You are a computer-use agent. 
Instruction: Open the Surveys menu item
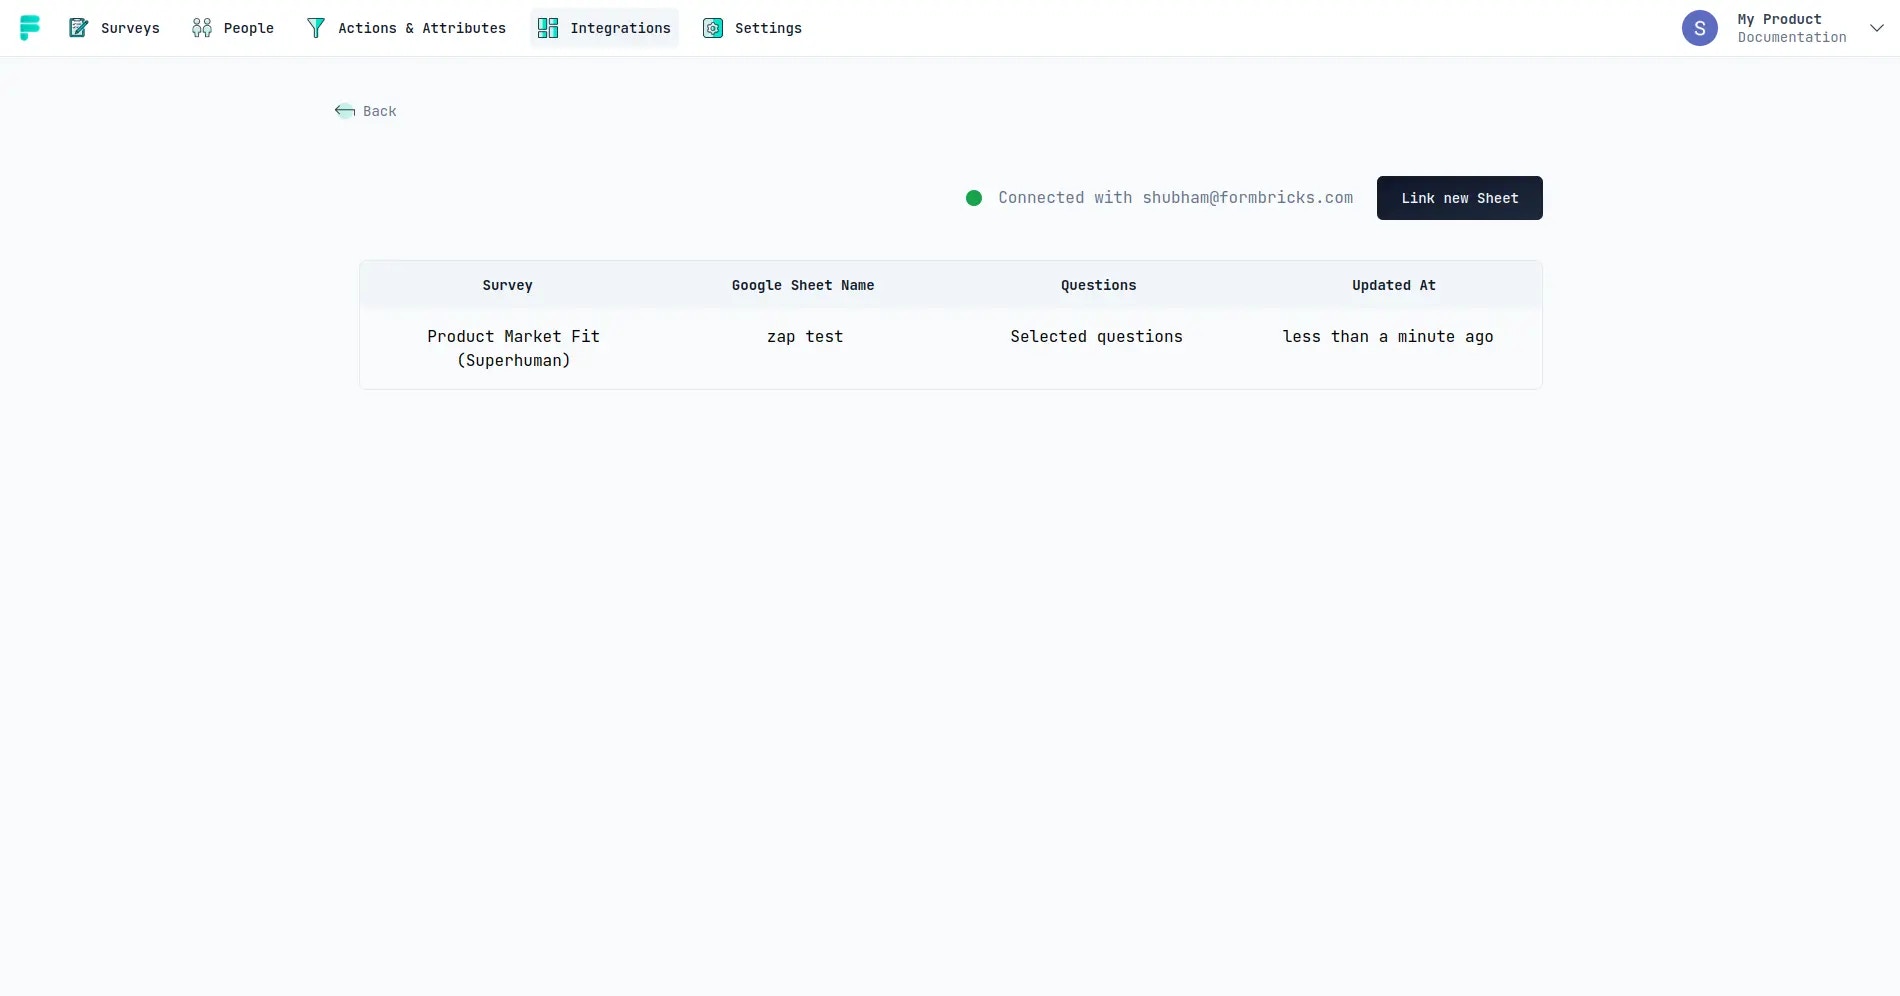[114, 28]
